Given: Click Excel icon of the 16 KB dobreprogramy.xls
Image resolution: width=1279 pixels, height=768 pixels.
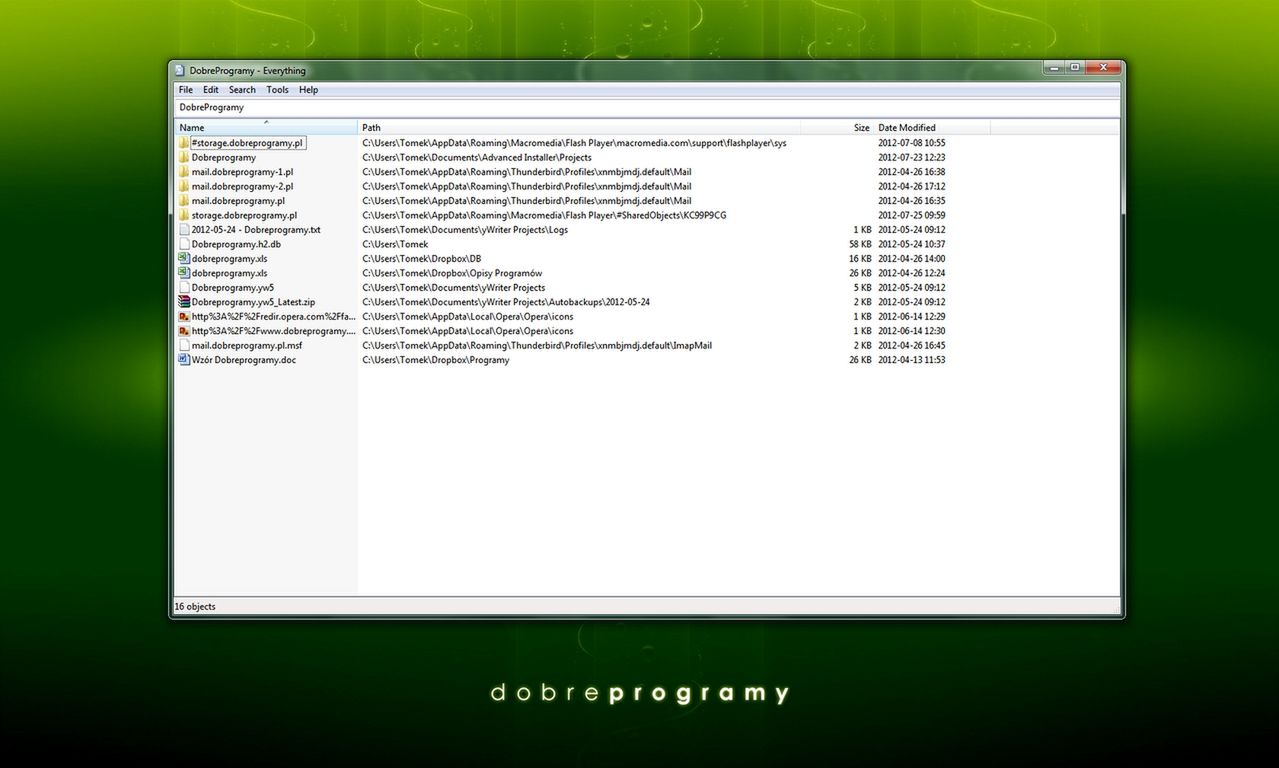Looking at the screenshot, I should pyautogui.click(x=184, y=258).
